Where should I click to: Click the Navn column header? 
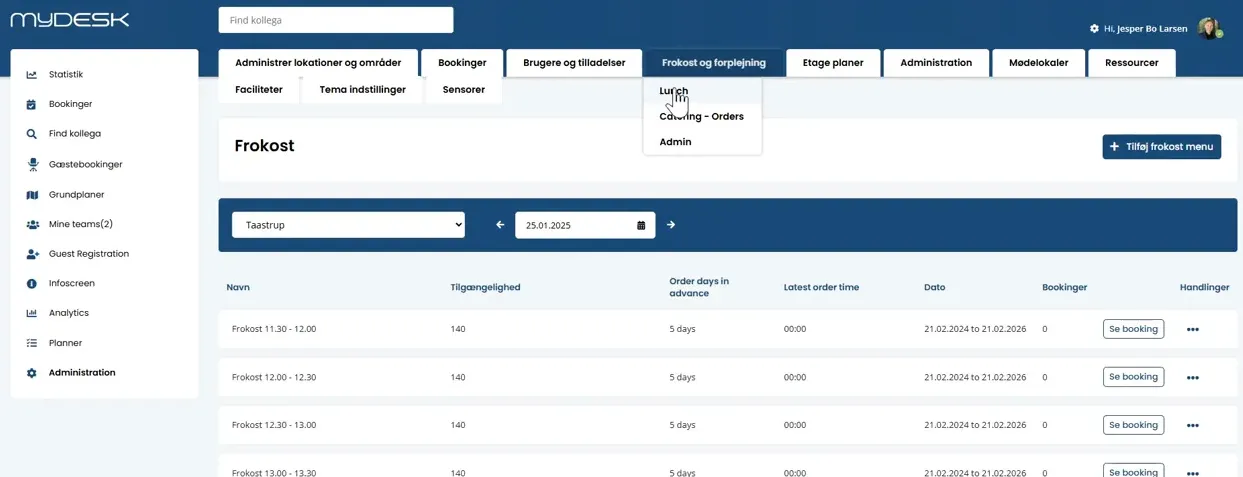coord(238,288)
